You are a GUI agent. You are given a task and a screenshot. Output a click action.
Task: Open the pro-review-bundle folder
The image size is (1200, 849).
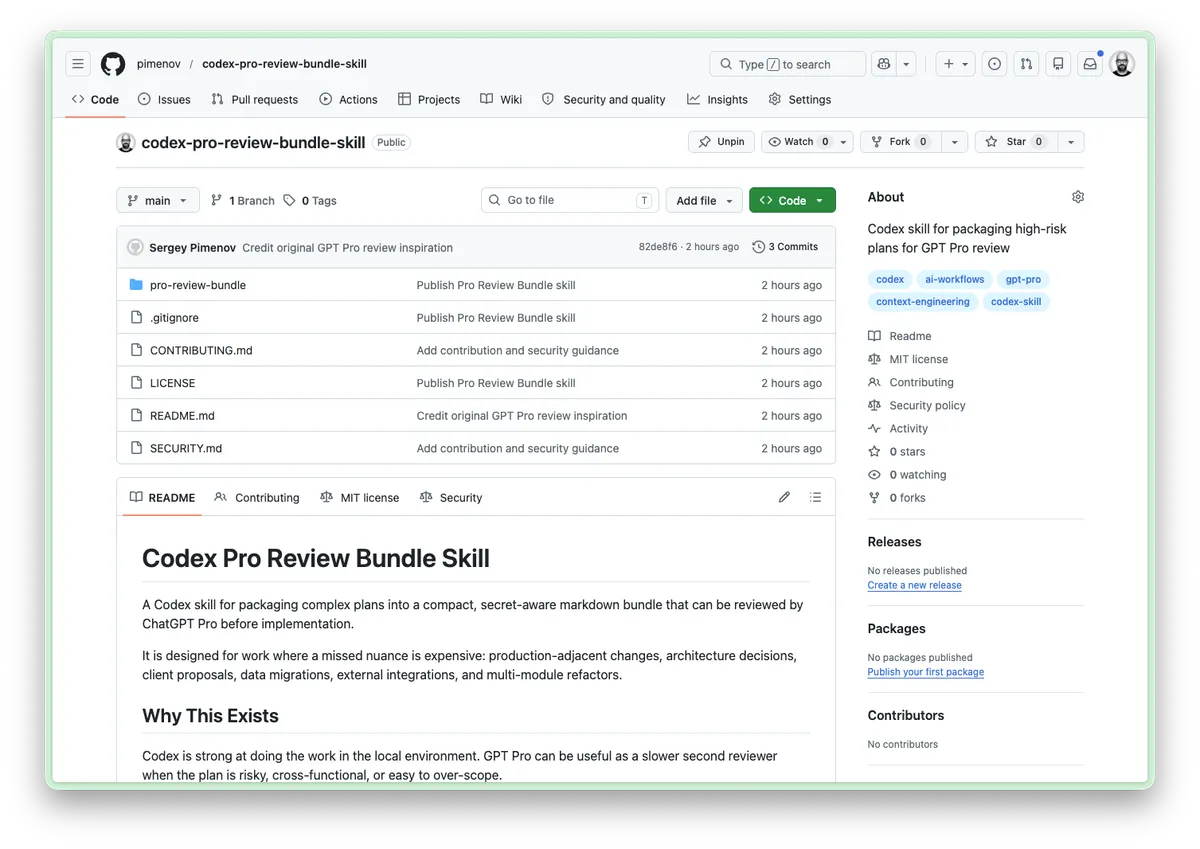(x=198, y=285)
